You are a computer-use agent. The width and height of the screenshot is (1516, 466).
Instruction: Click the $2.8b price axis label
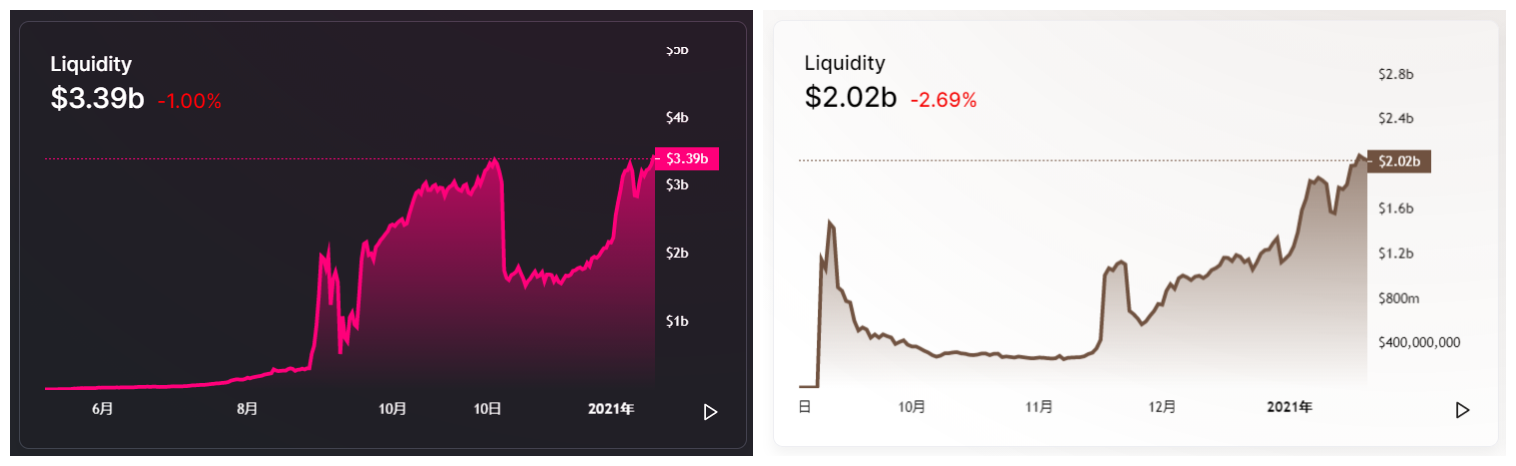click(1395, 74)
